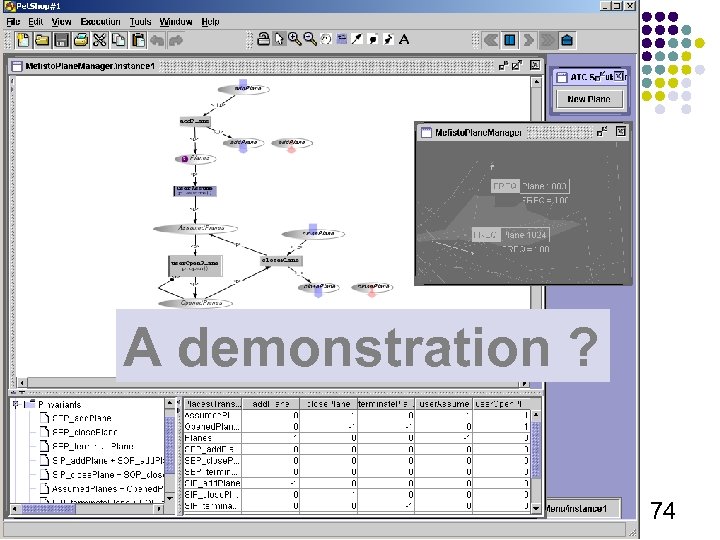Select the text label 'A' tool

point(404,39)
